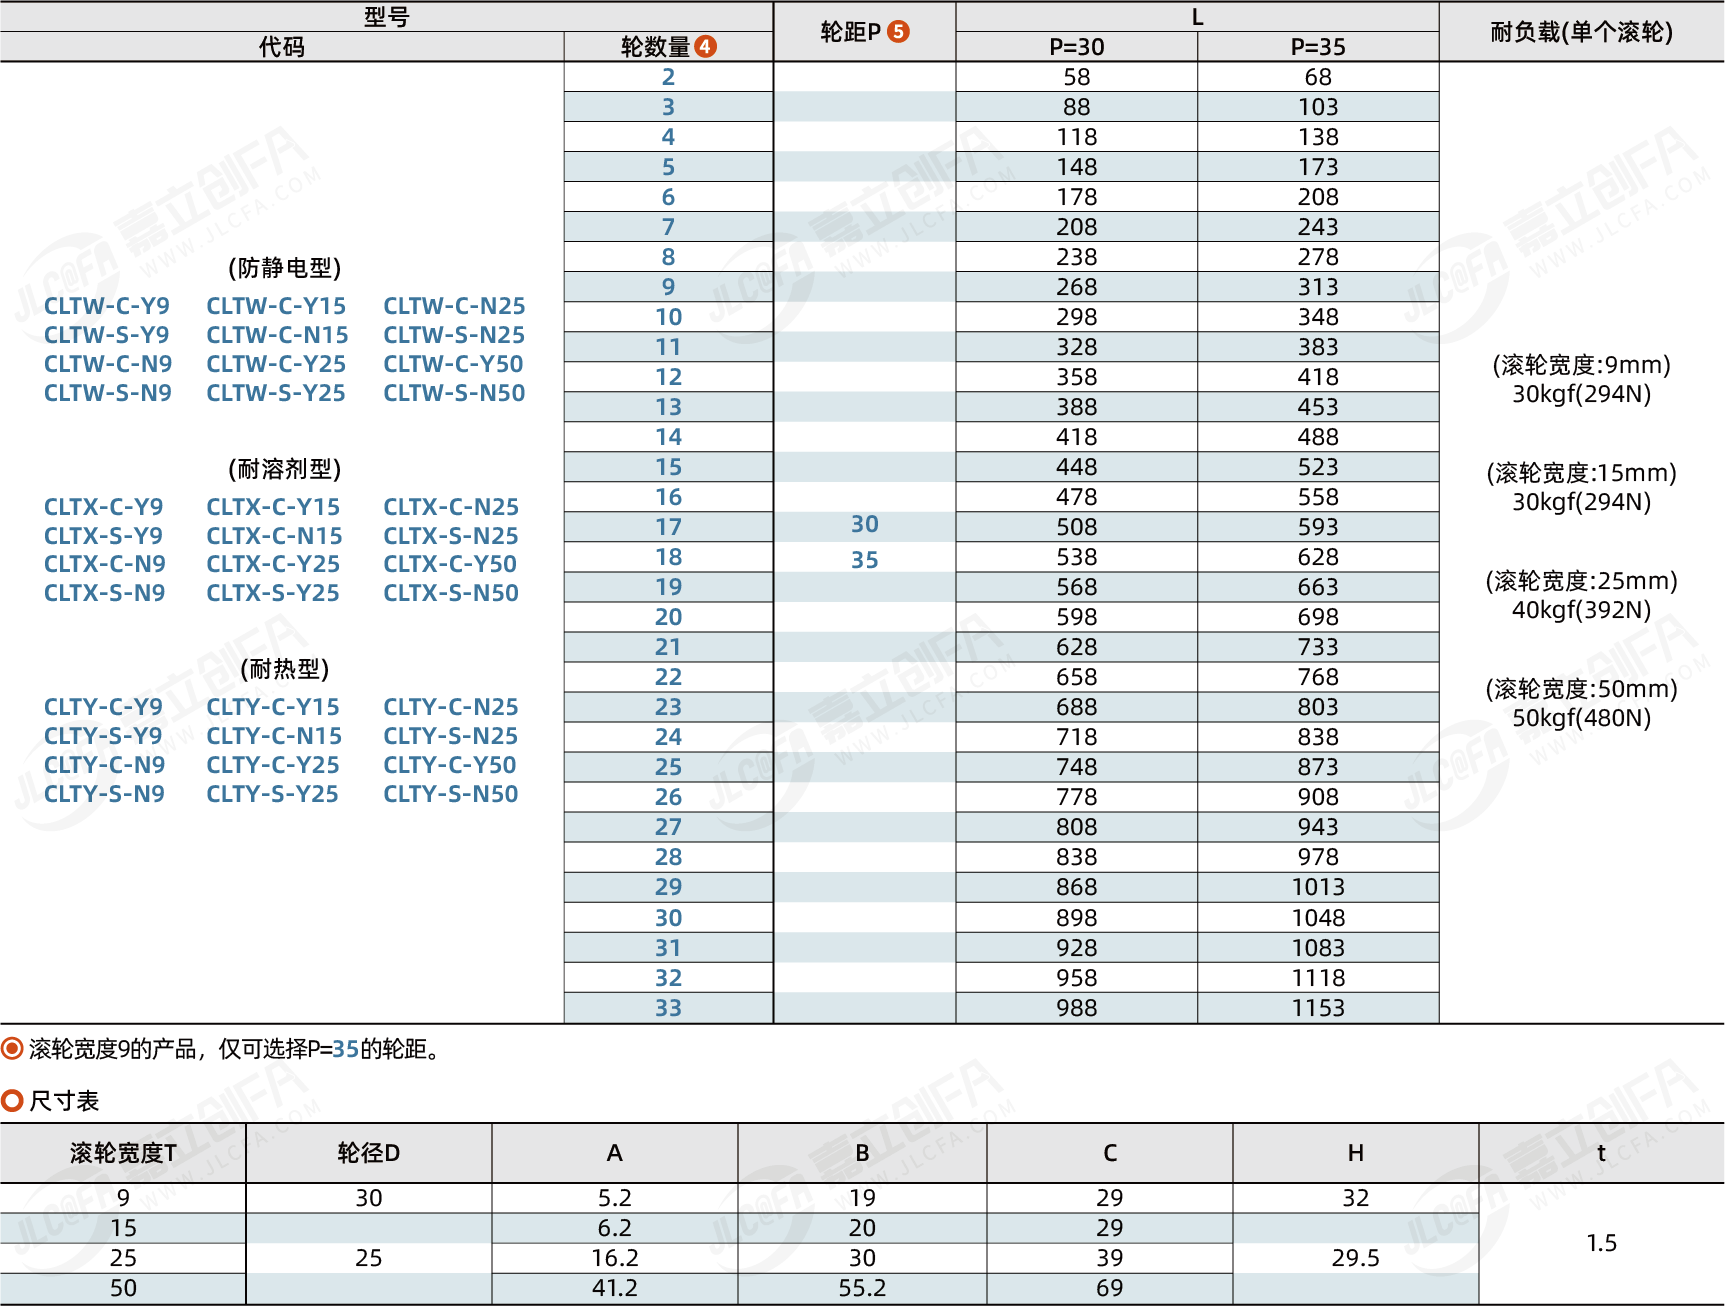Screen dimensions: 1725x1306
Task: Choose model code CLTY-S-Y25
Action: pos(273,794)
